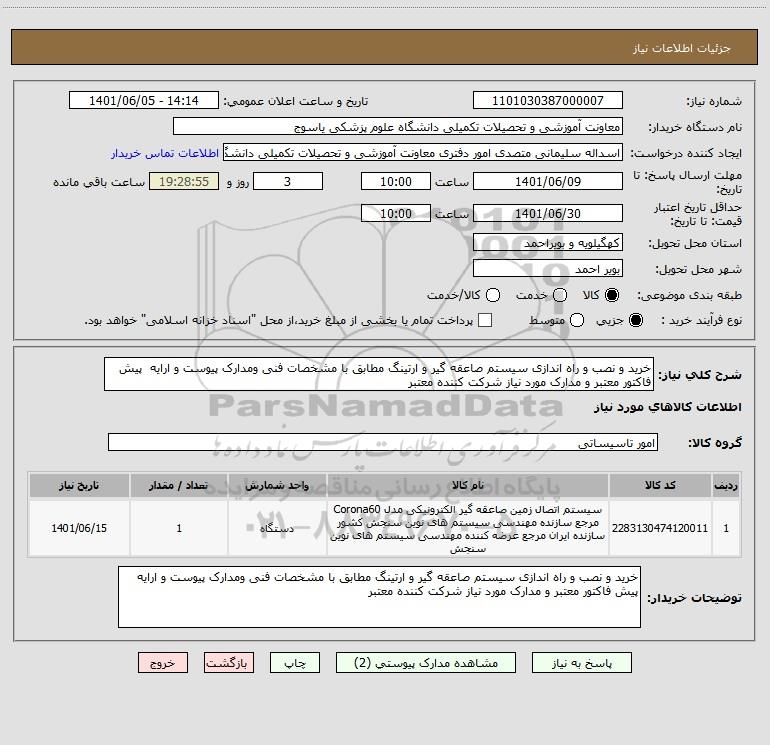The width and height of the screenshot is (770, 745).
Task: Click the جزئیات اطلاعات نیاز header title
Action: click(682, 48)
